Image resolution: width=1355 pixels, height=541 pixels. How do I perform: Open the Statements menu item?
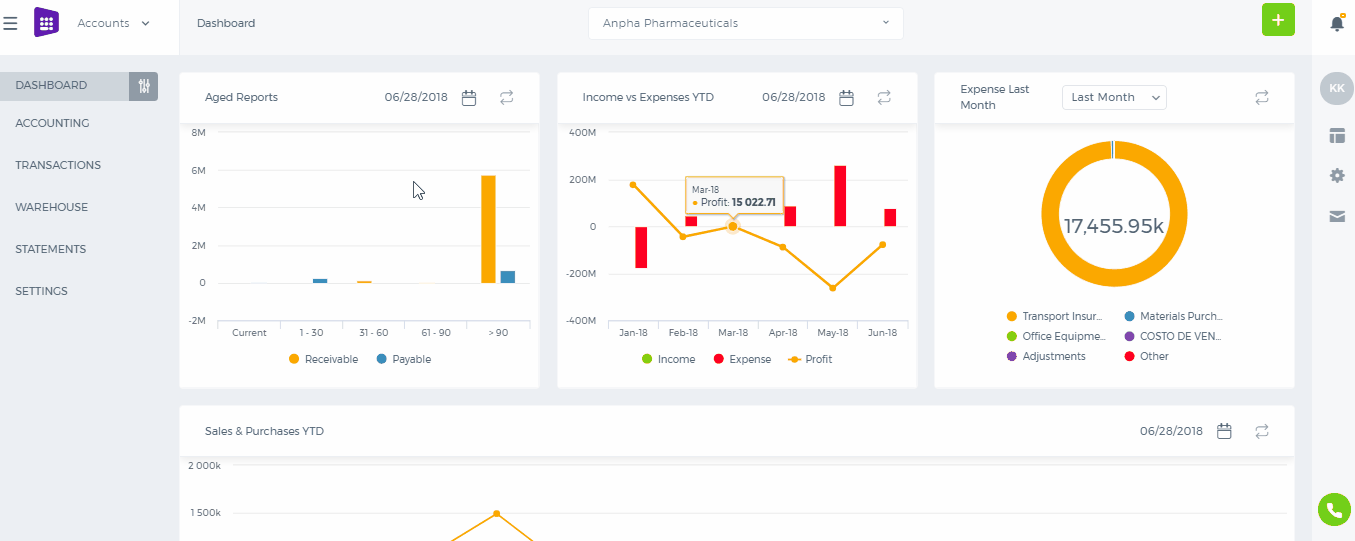[x=50, y=249]
